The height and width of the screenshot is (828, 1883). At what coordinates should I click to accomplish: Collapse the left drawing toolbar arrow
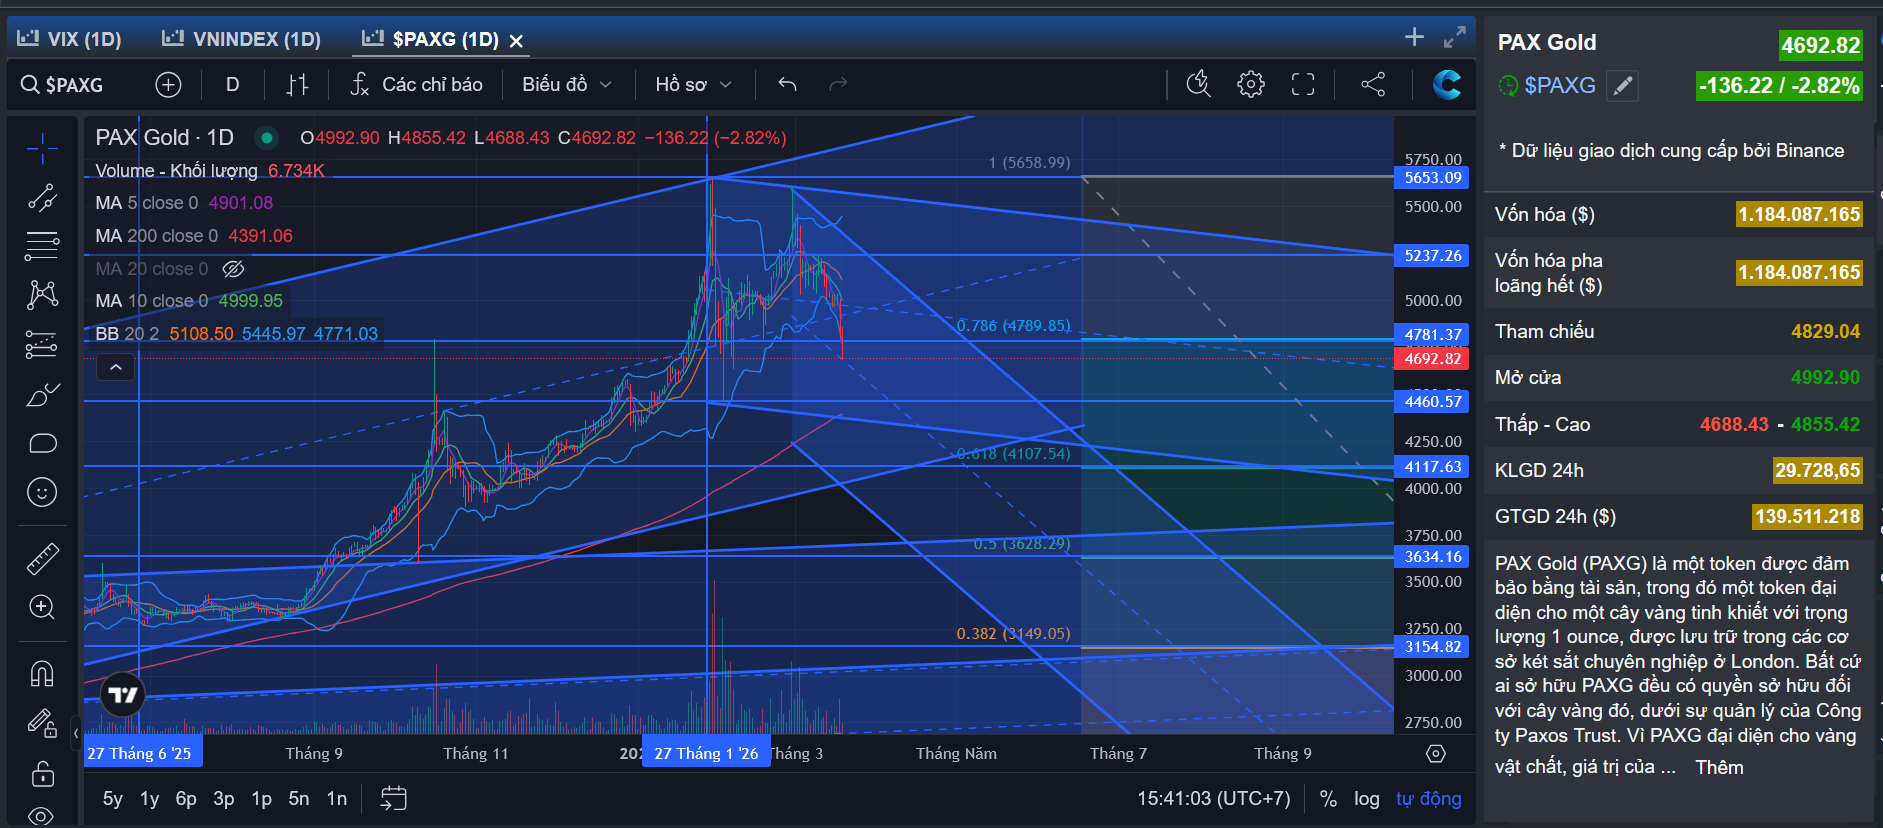(x=76, y=733)
